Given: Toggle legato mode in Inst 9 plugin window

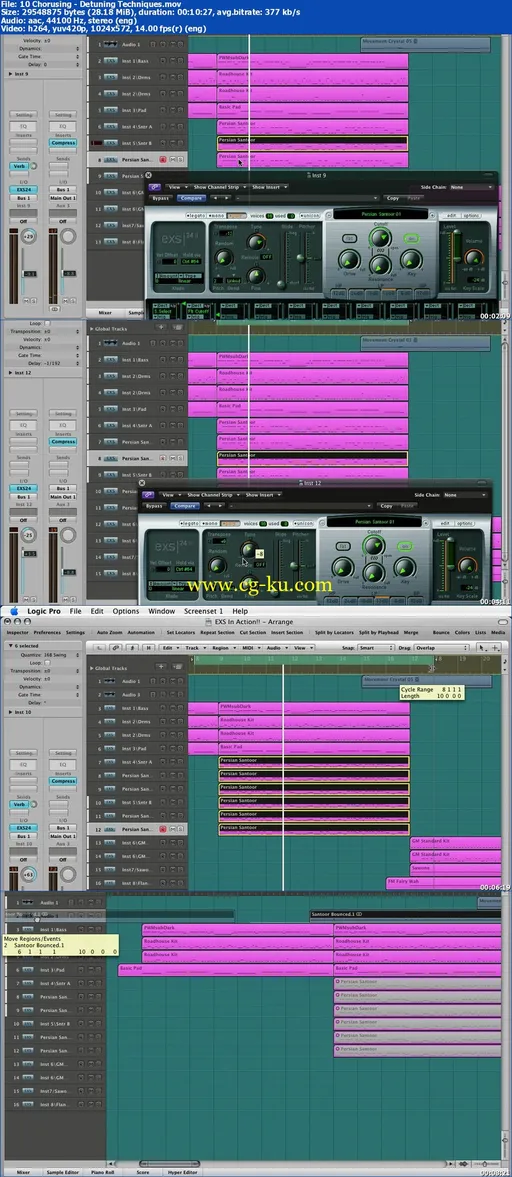Looking at the screenshot, I should (197, 215).
